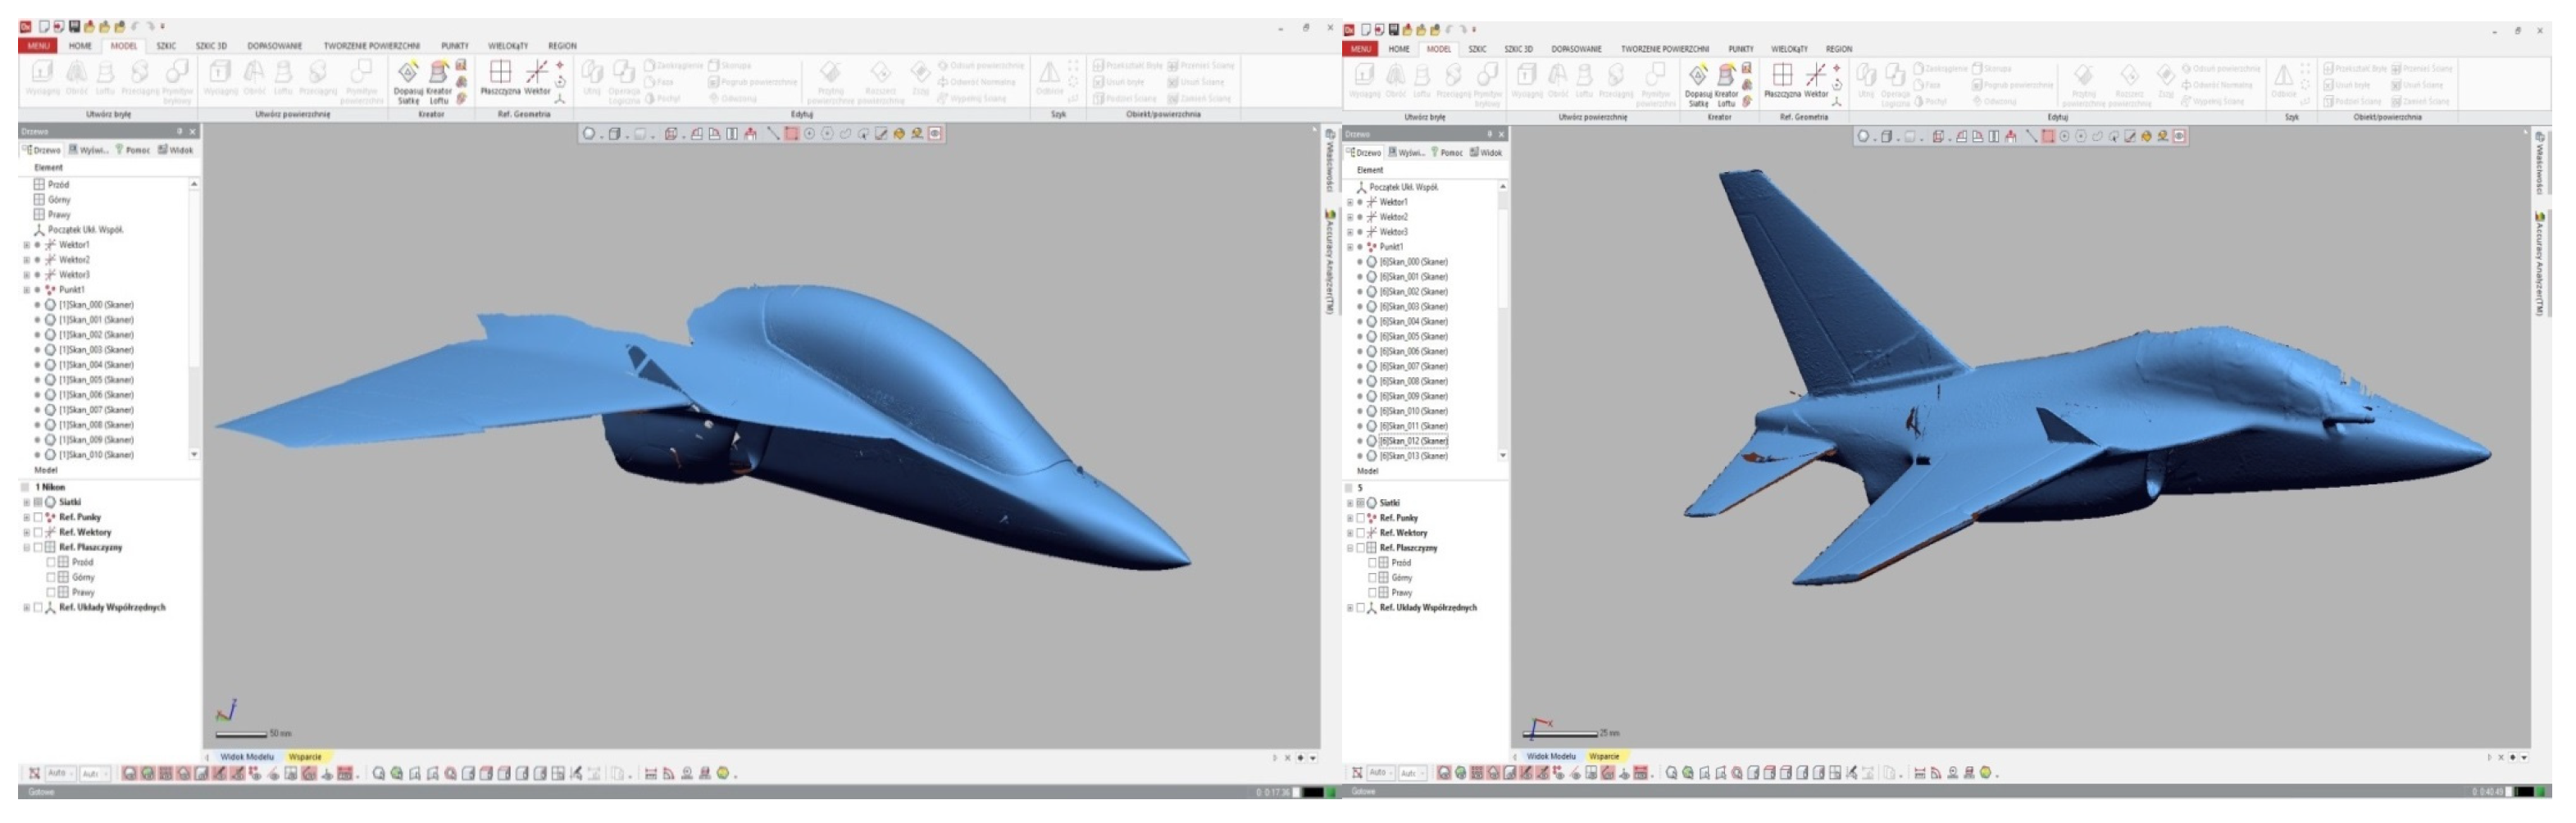Toggle Ref. Punkty checkbox in left window
This screenshot has height=823, width=2576.
[x=38, y=518]
